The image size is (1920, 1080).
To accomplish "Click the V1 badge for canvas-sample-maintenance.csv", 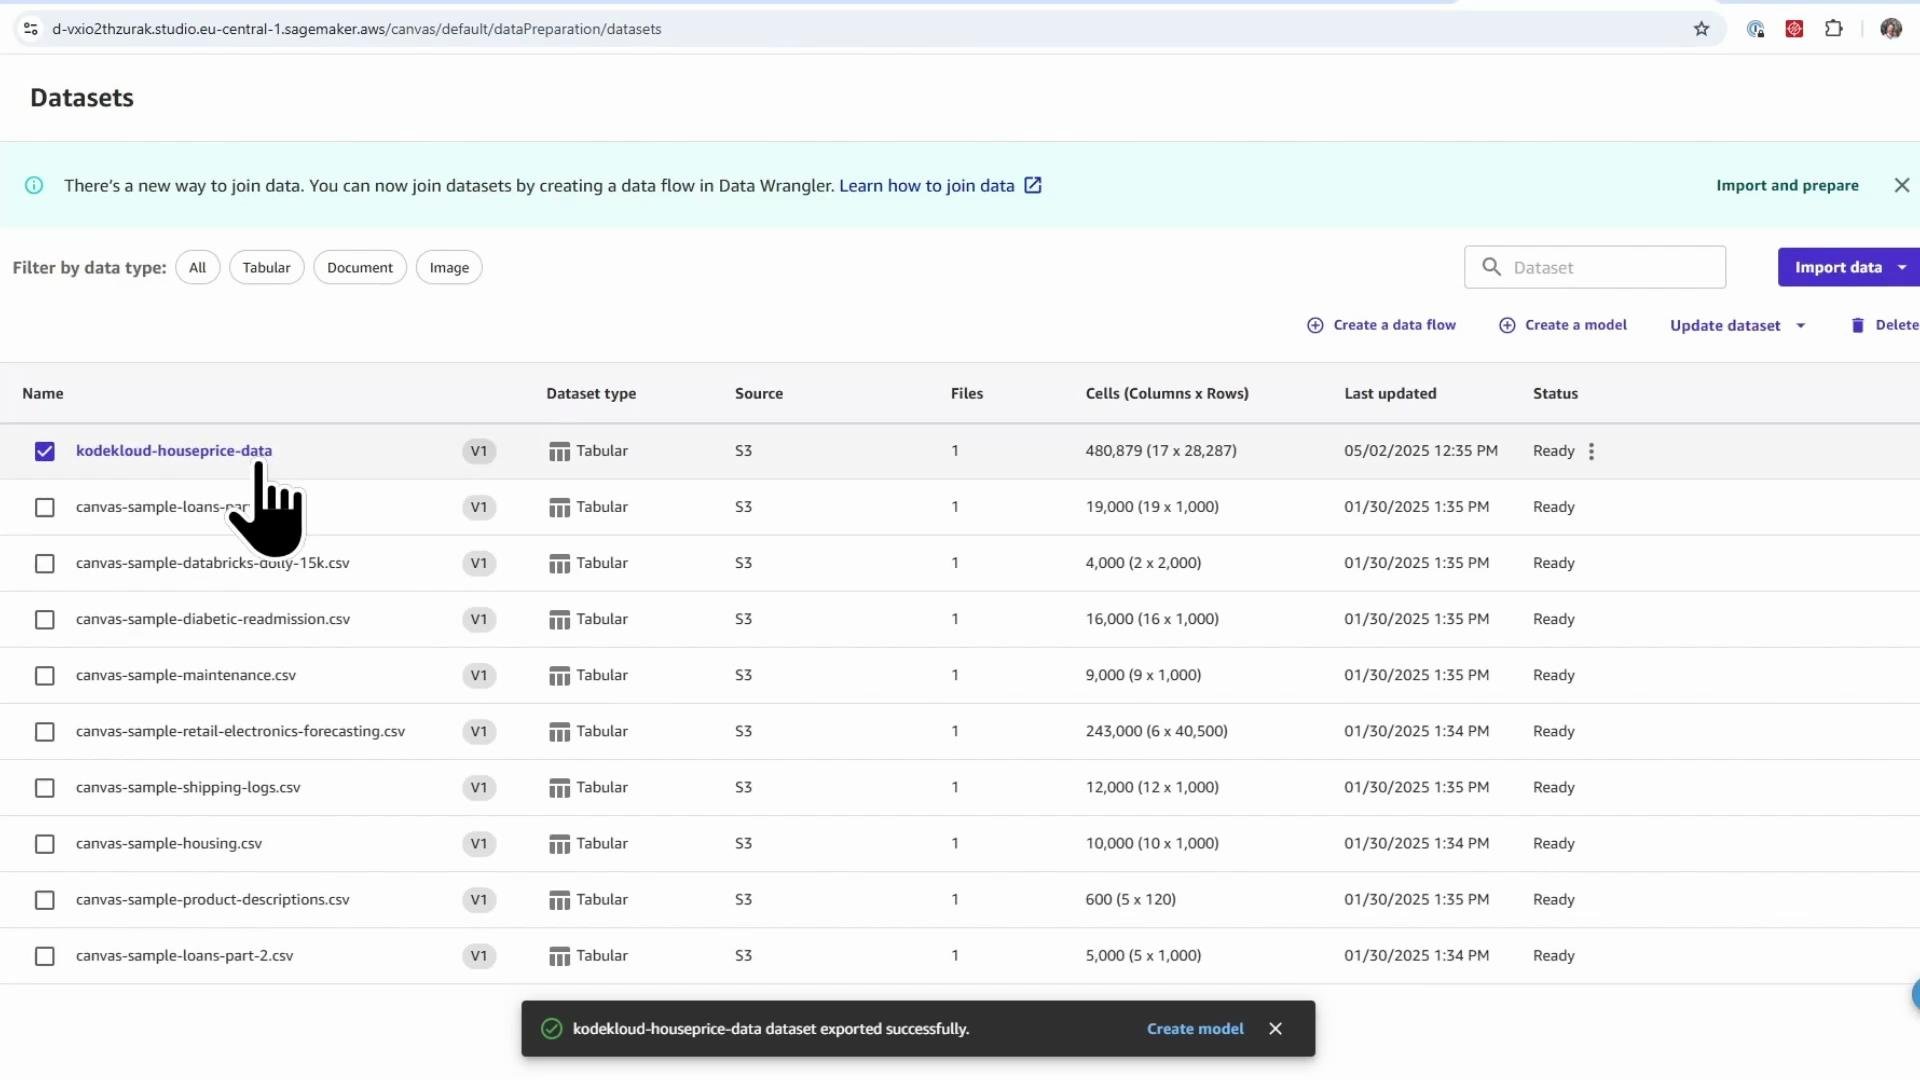I will 479,675.
